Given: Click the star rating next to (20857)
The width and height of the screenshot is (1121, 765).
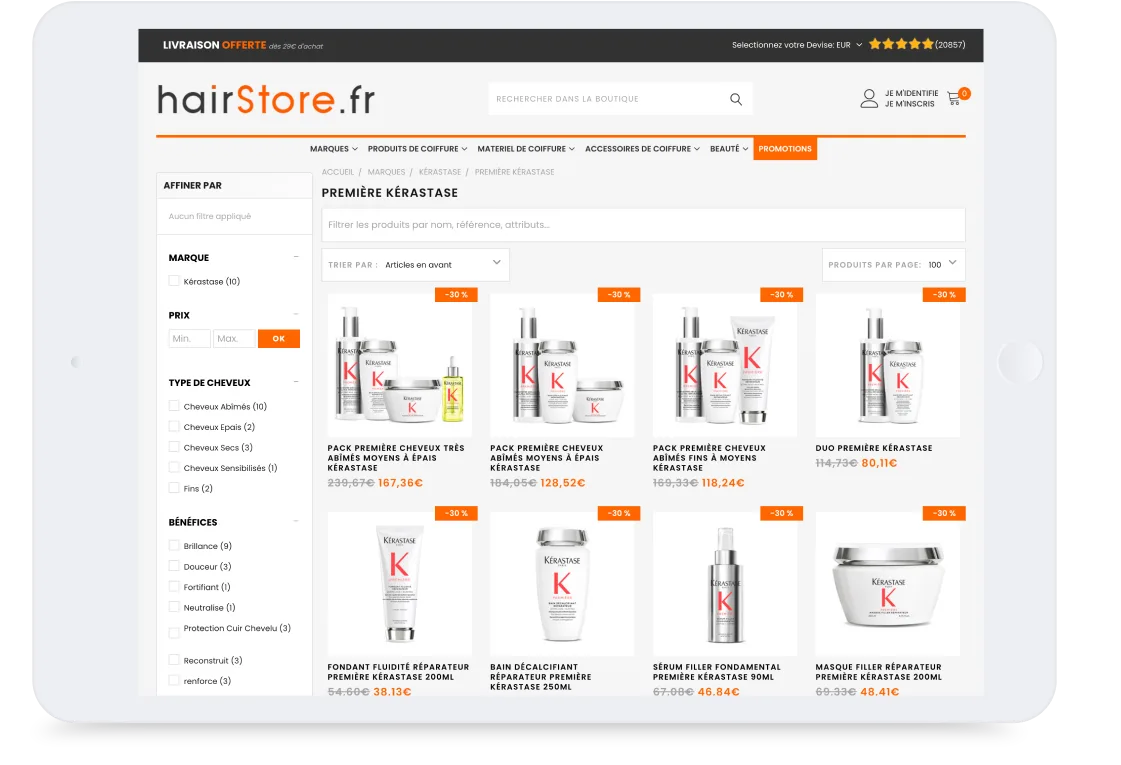Looking at the screenshot, I should coord(899,45).
